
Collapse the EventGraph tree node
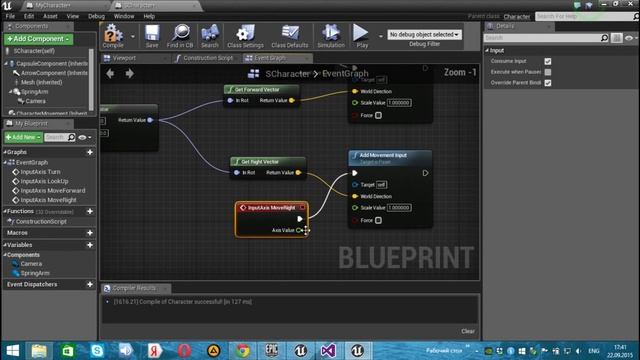point(5,162)
